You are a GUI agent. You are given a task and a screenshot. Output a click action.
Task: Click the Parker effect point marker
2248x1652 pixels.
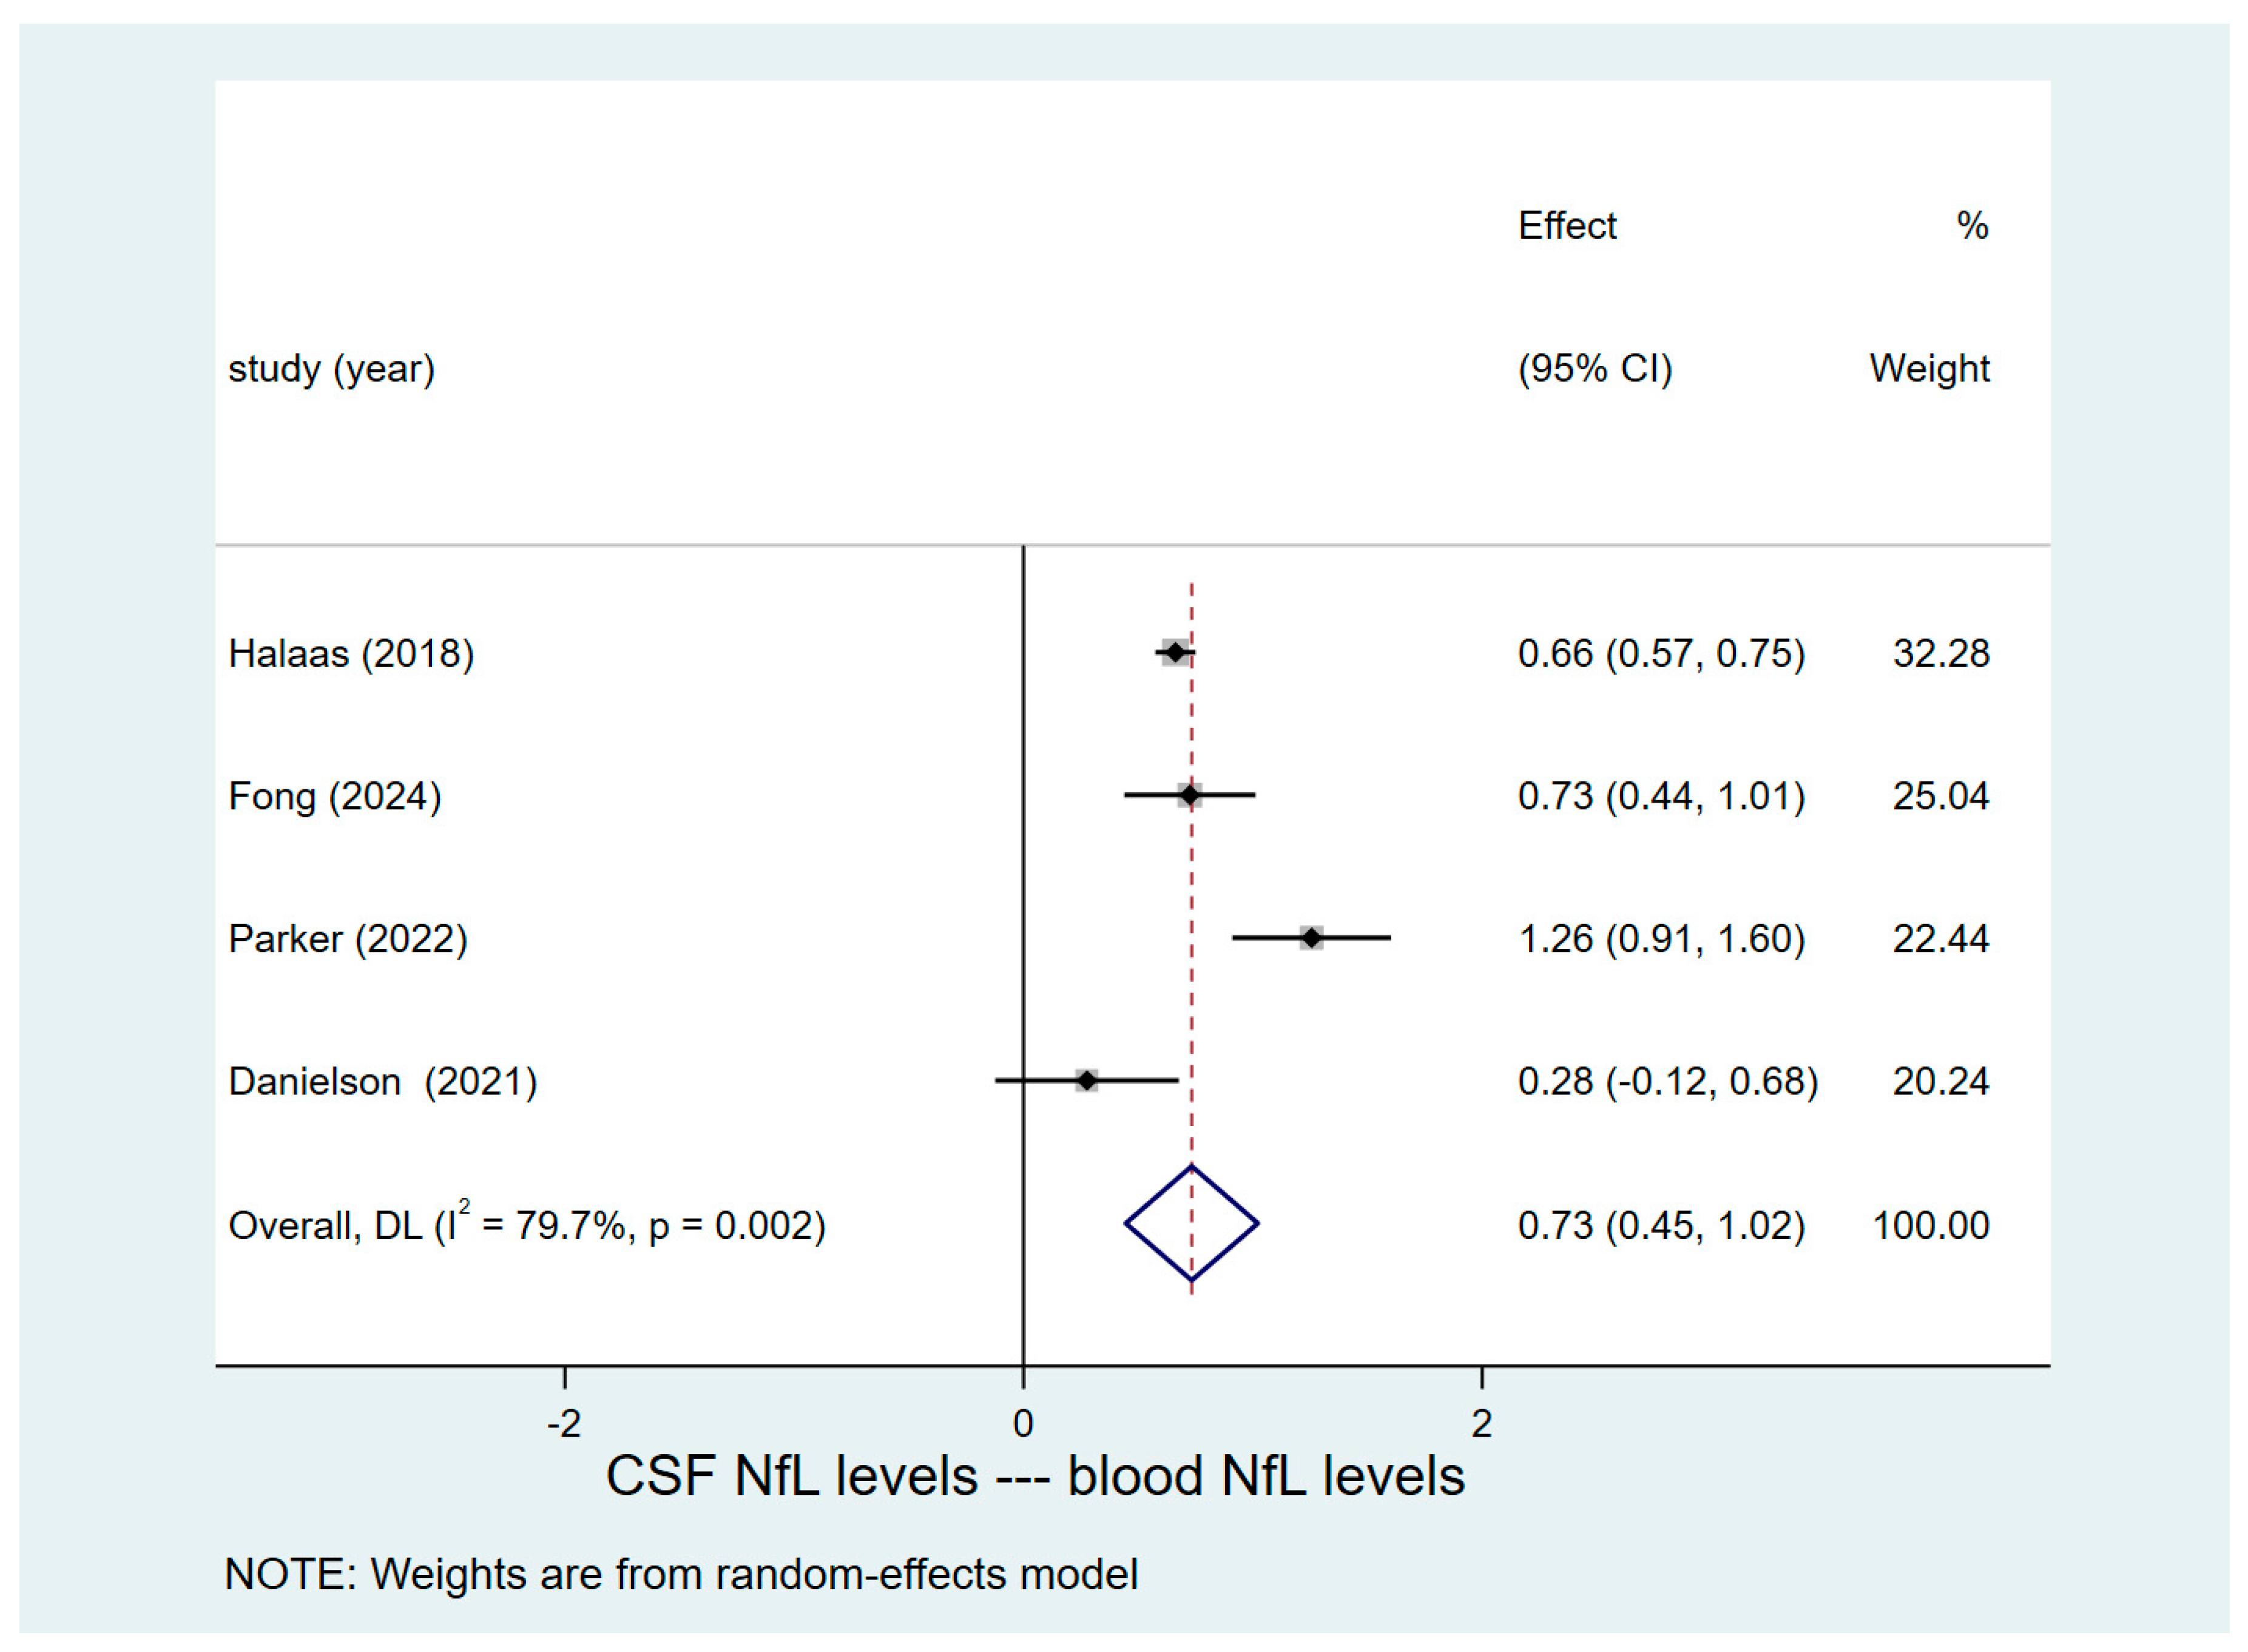point(1311,938)
